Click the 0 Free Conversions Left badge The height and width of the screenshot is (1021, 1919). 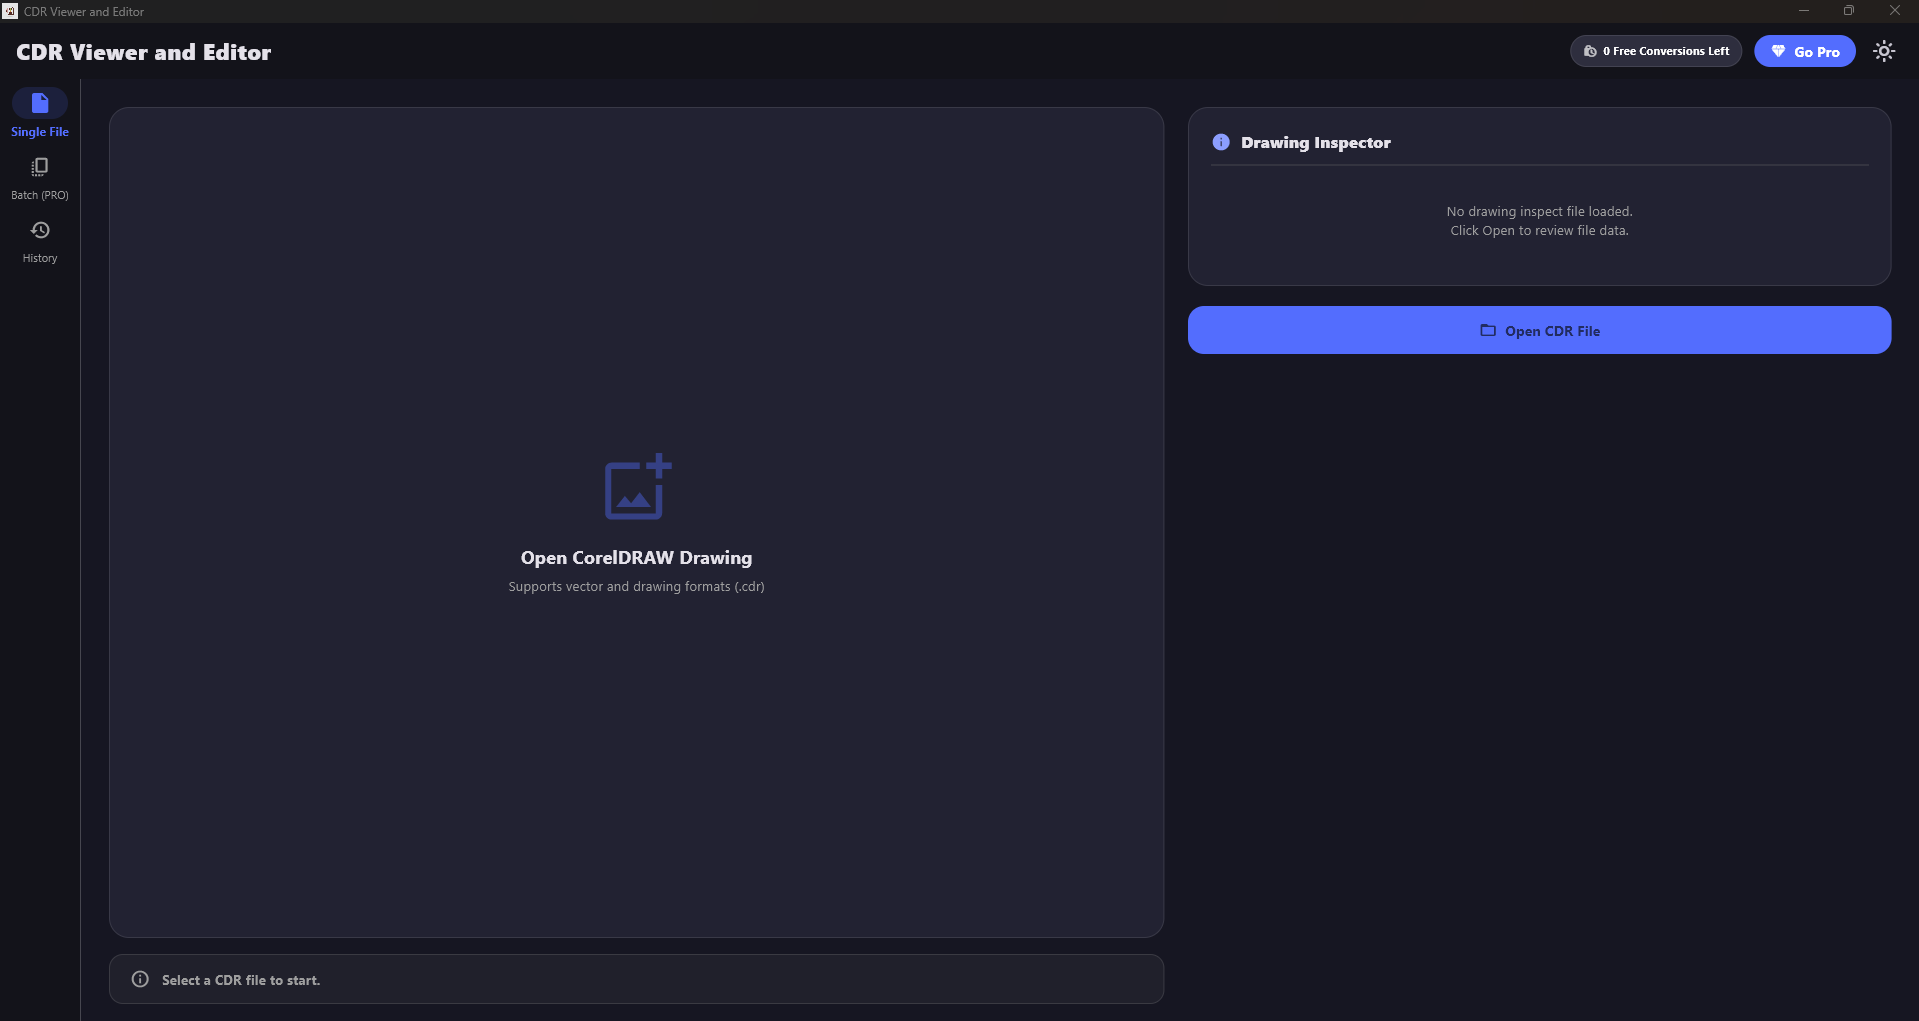(x=1655, y=51)
